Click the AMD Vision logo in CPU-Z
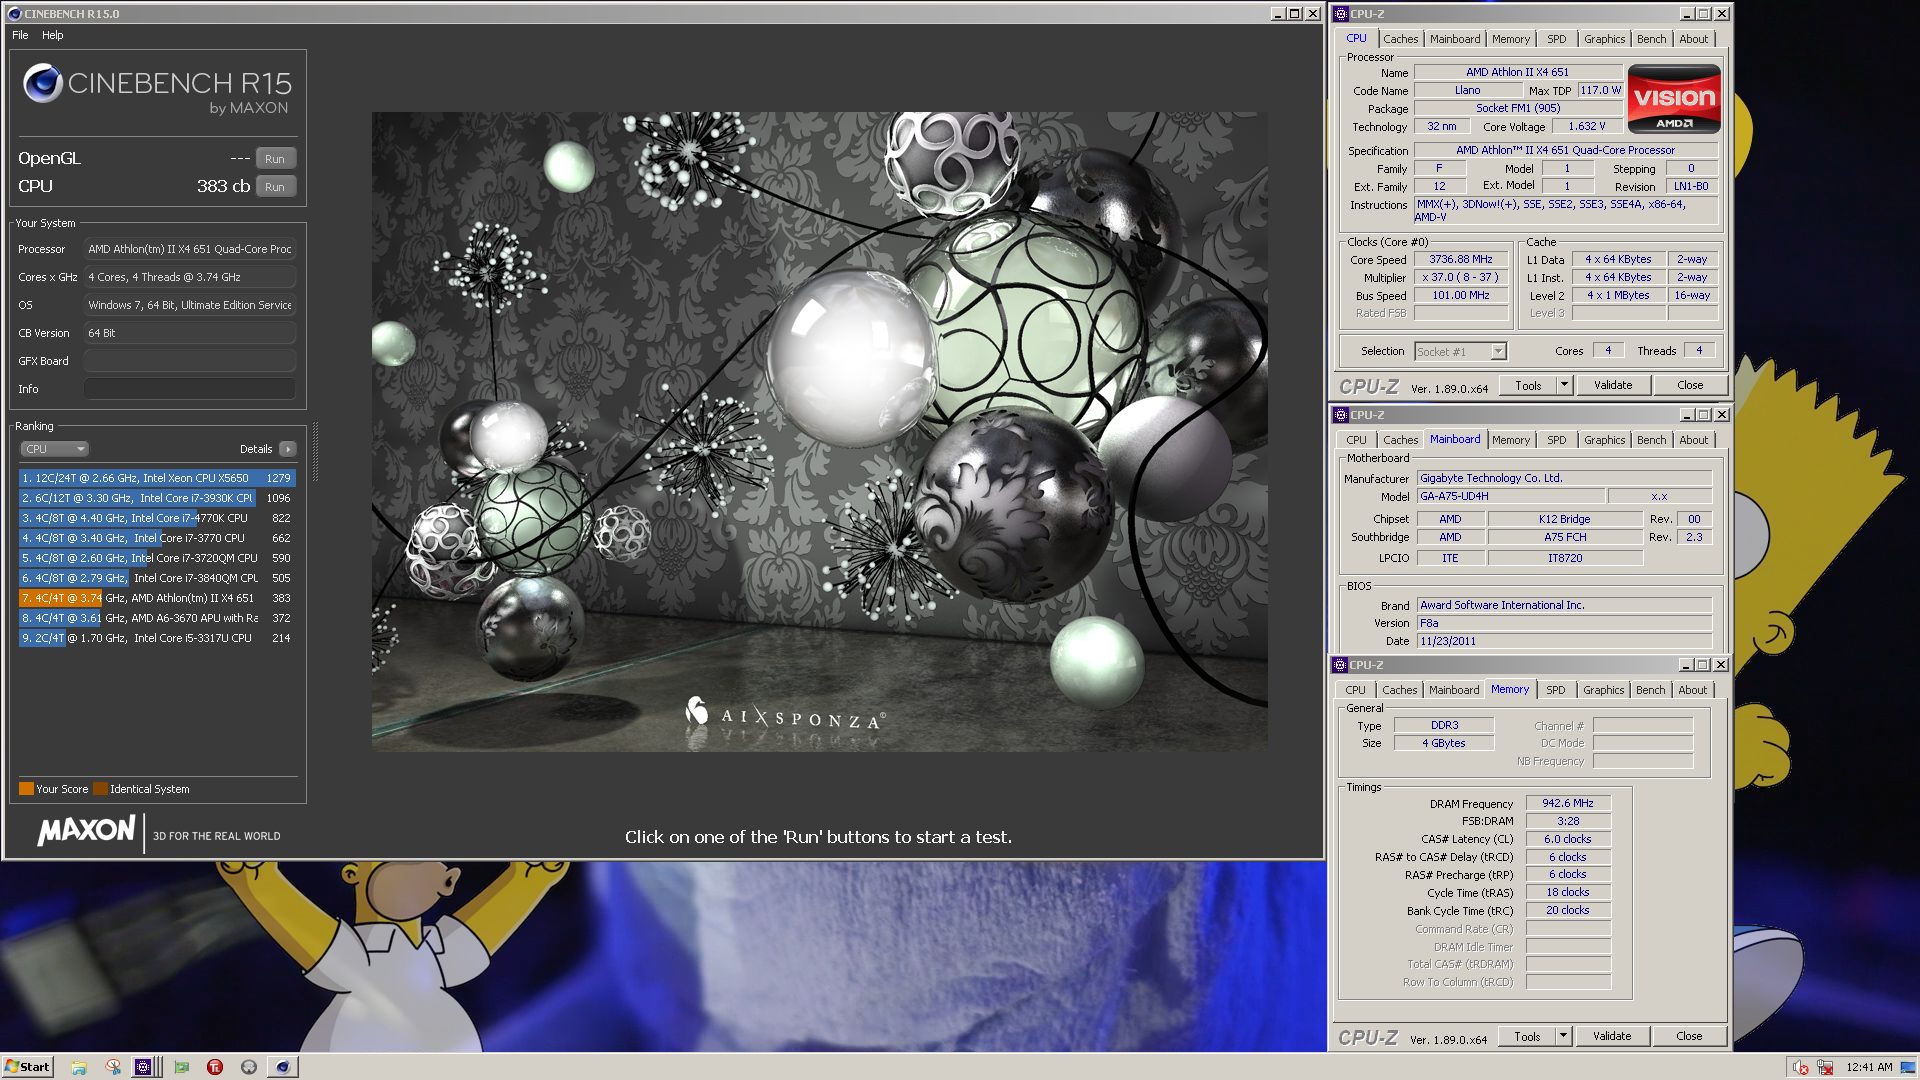 coord(1674,99)
